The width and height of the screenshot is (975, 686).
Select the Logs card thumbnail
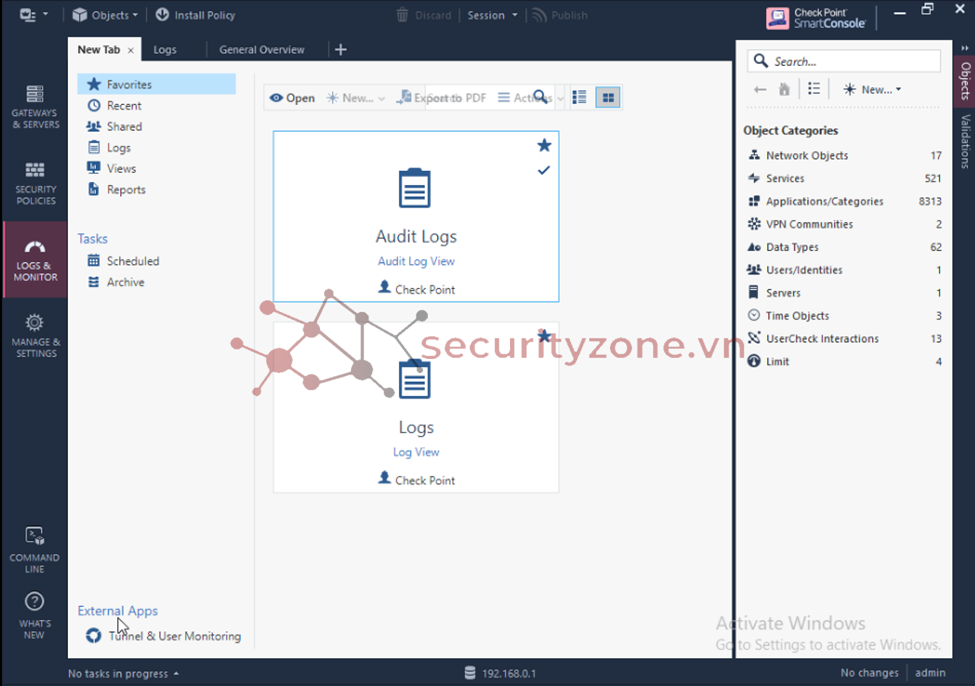pyautogui.click(x=416, y=407)
